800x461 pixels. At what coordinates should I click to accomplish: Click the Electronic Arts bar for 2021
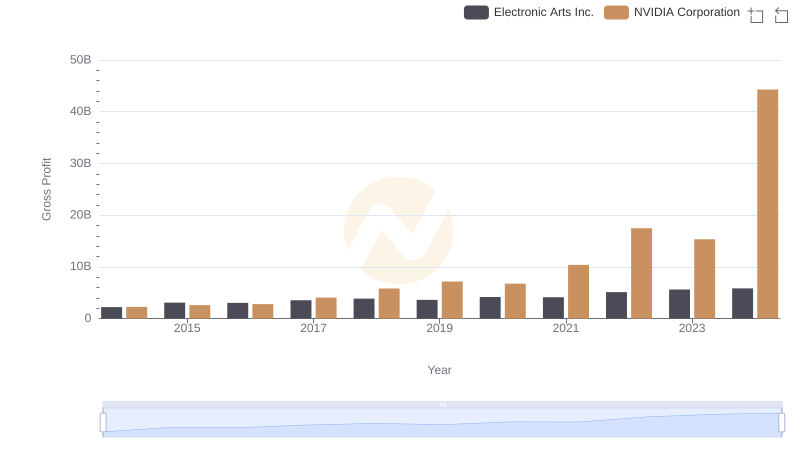[553, 308]
